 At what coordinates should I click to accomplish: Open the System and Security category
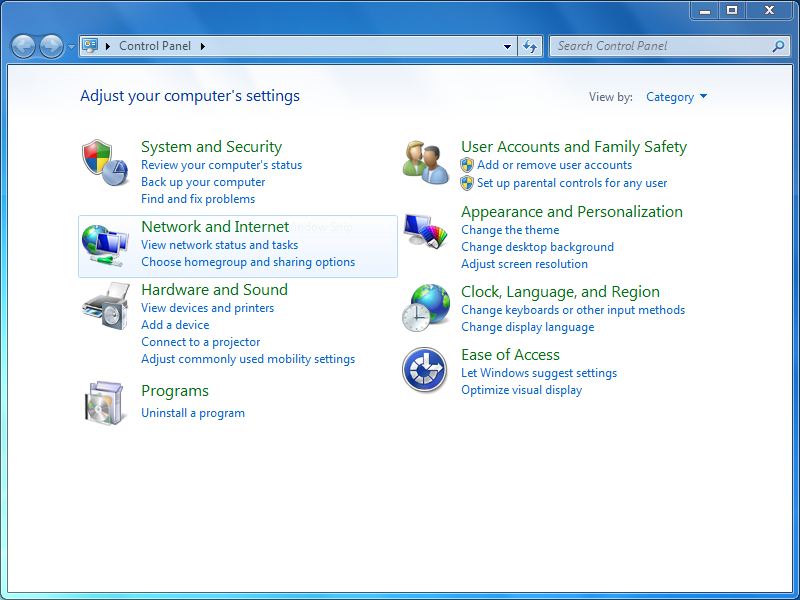pyautogui.click(x=211, y=147)
